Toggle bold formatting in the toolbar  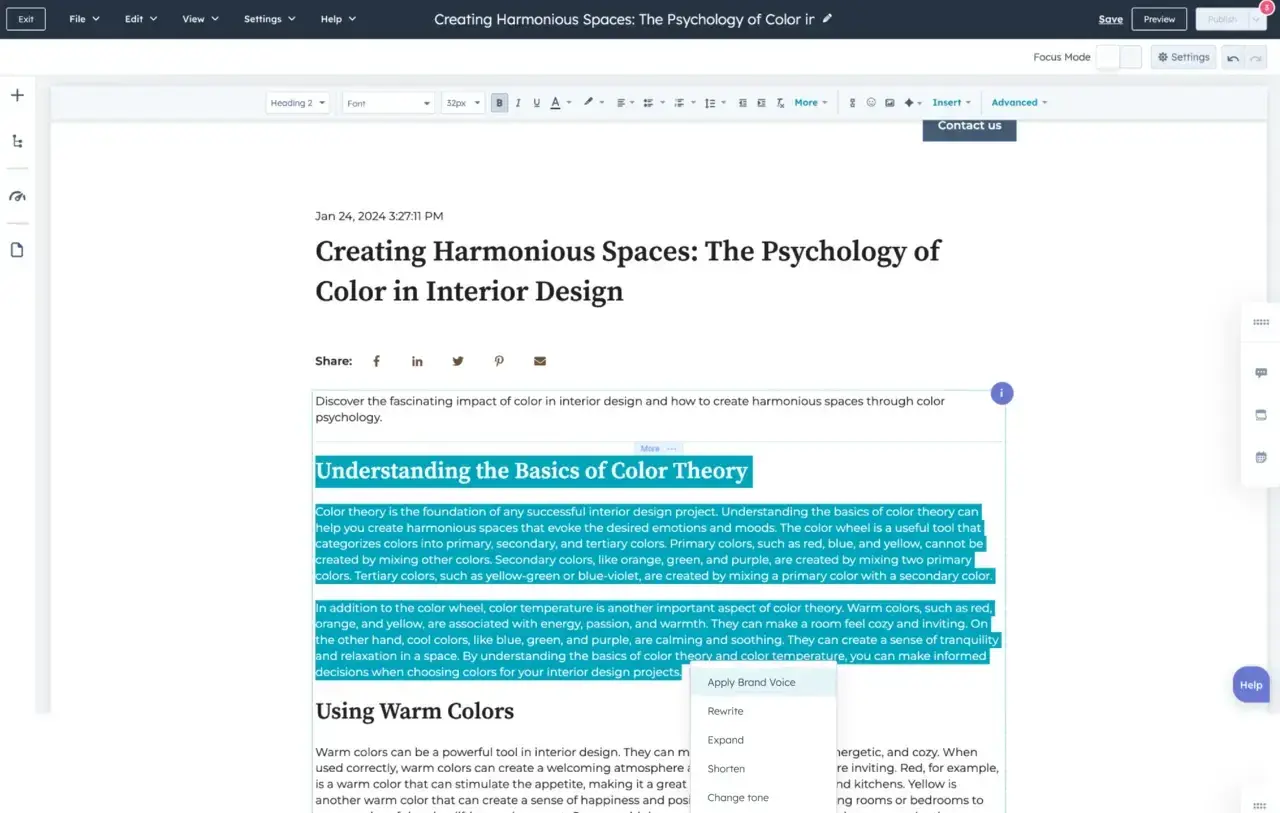499,103
